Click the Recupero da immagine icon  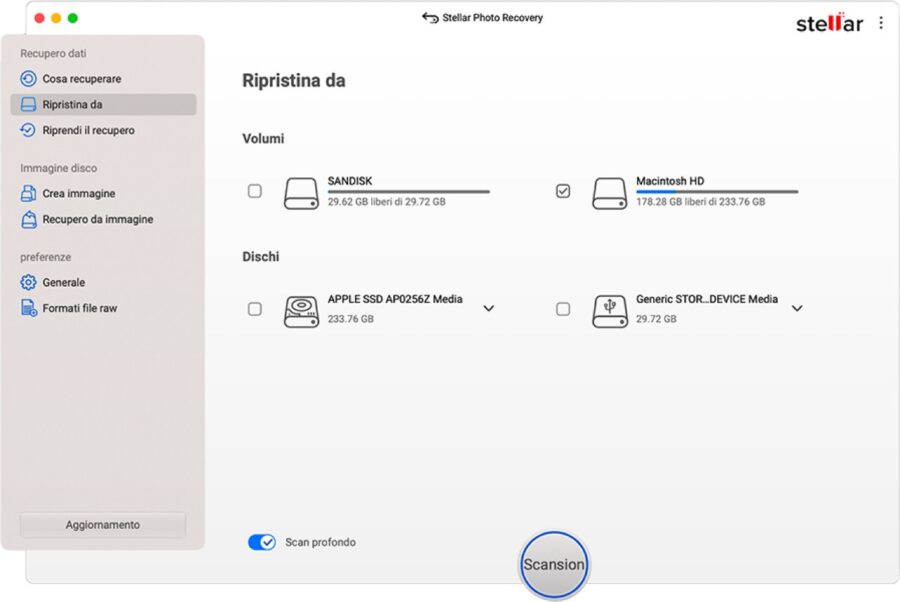click(x=28, y=219)
